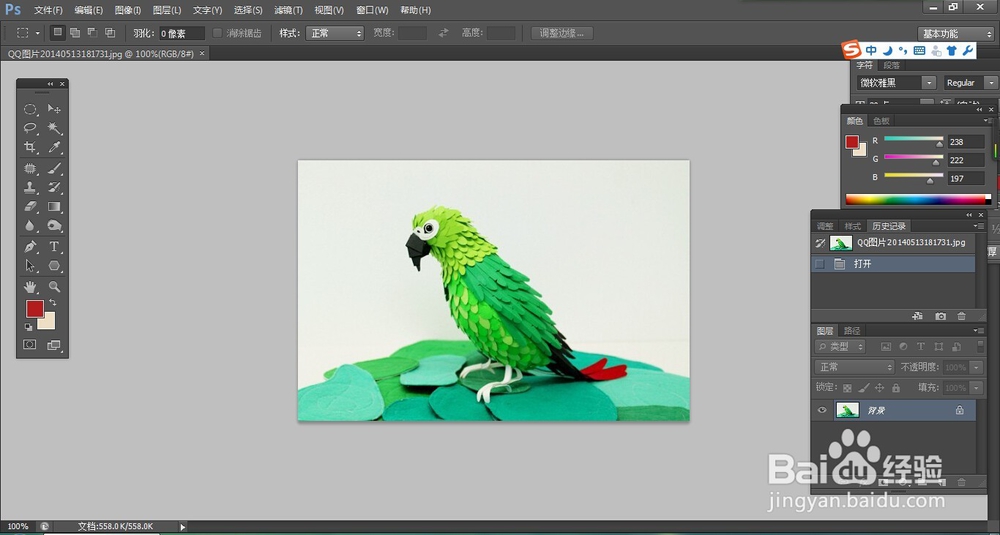Viewport: 1000px width, 535px height.
Task: Toggle the box beside 打开 history state
Action: pos(820,264)
